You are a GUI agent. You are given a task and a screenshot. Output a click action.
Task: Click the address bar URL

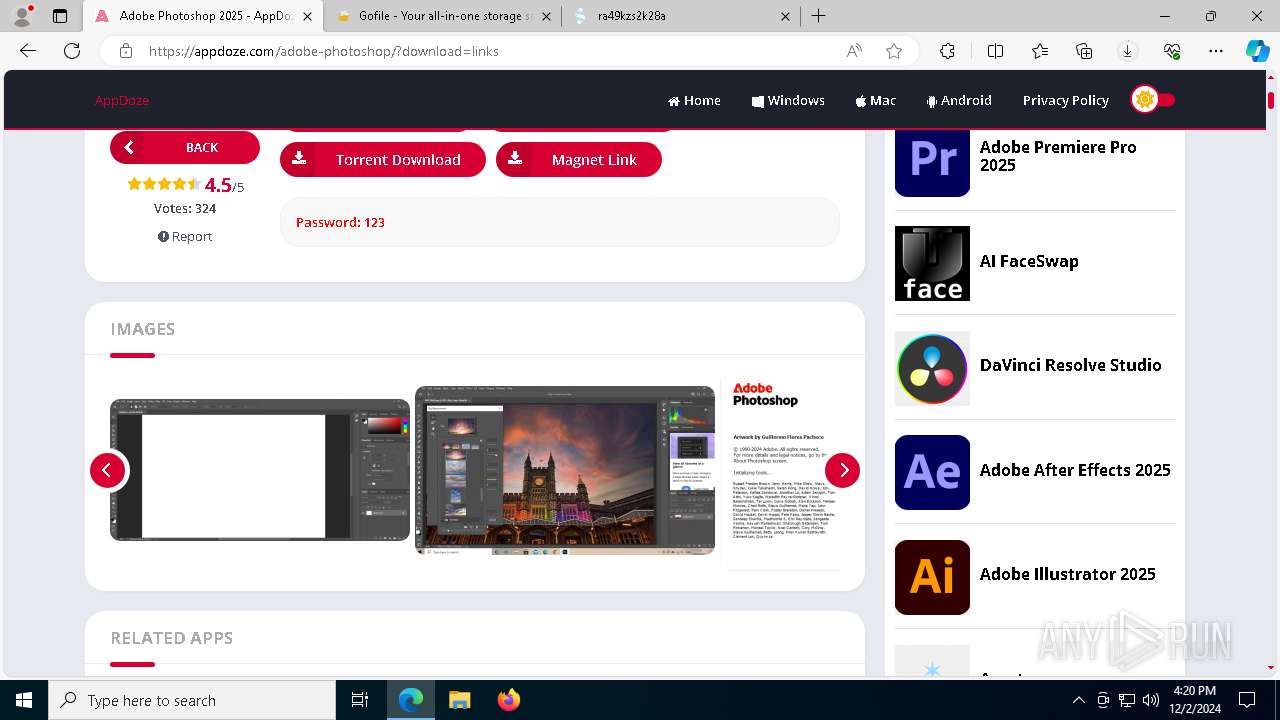(323, 51)
